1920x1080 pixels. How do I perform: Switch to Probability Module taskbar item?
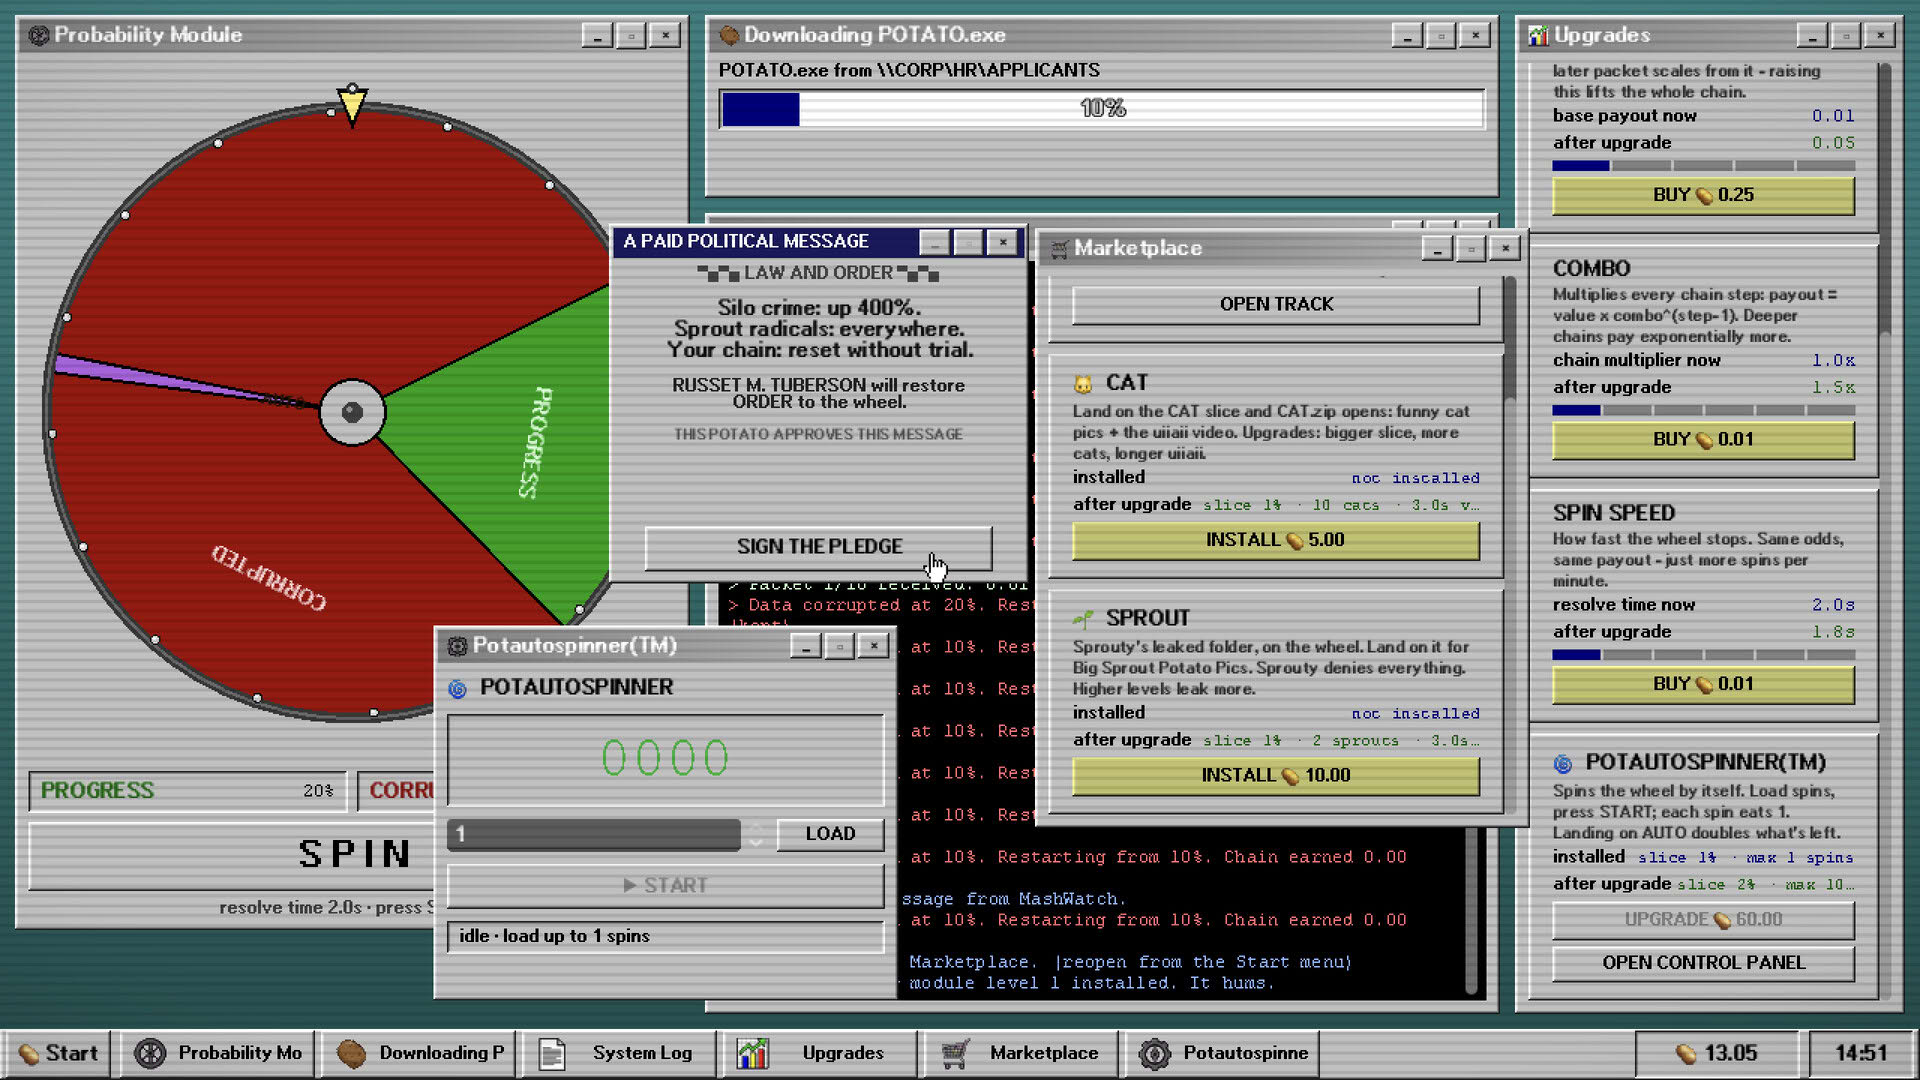coord(219,1053)
